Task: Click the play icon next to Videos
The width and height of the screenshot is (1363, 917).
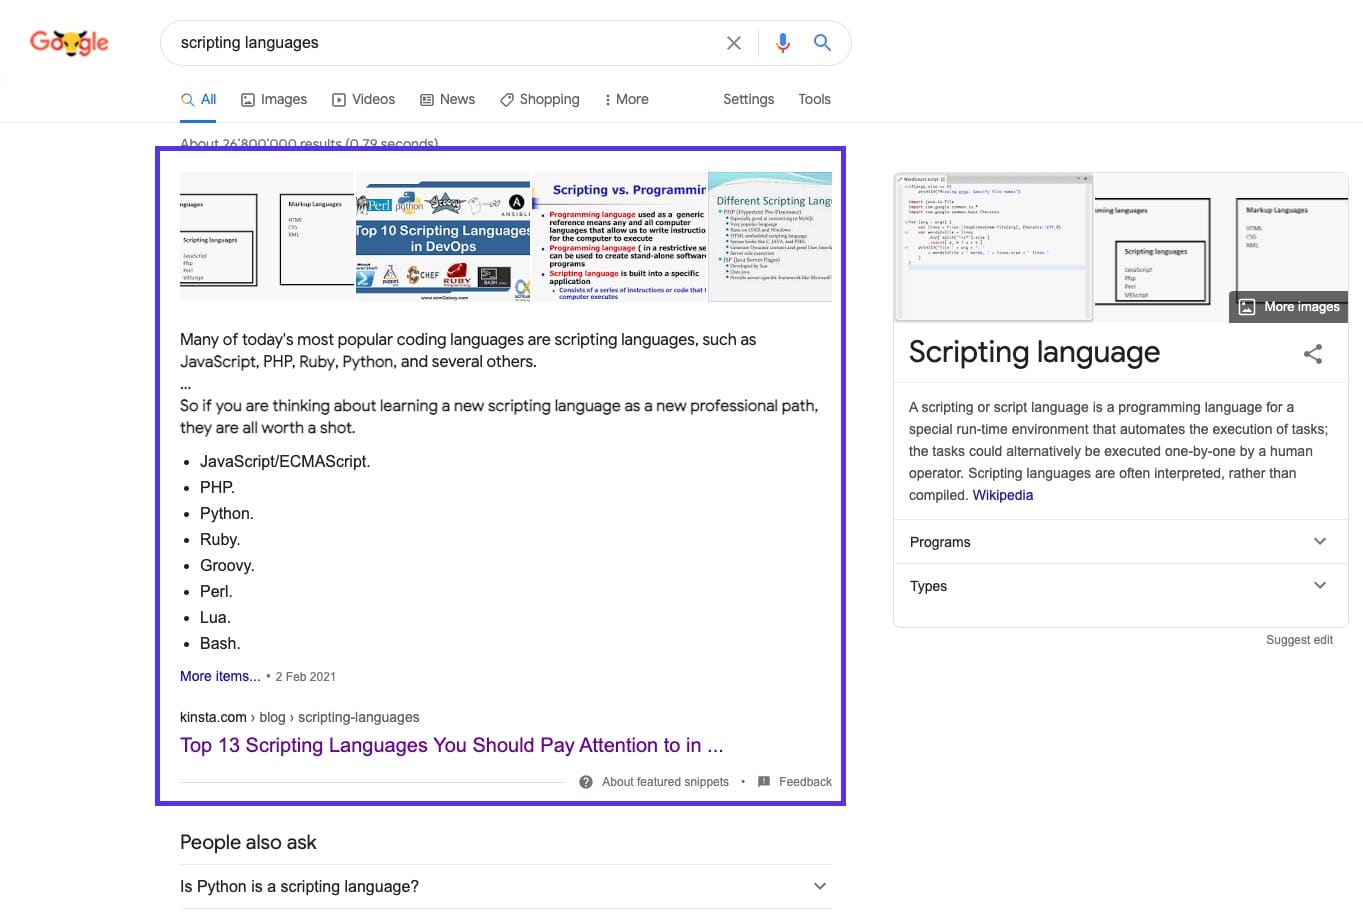Action: coord(339,99)
